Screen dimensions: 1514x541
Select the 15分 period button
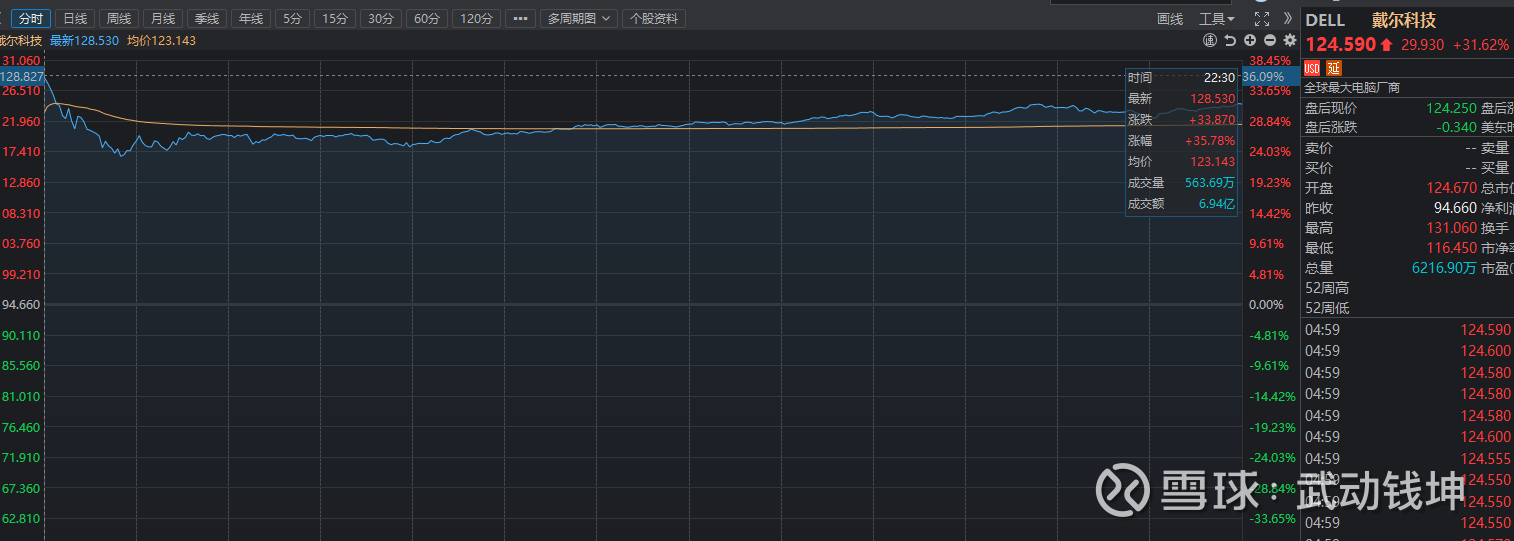(334, 19)
